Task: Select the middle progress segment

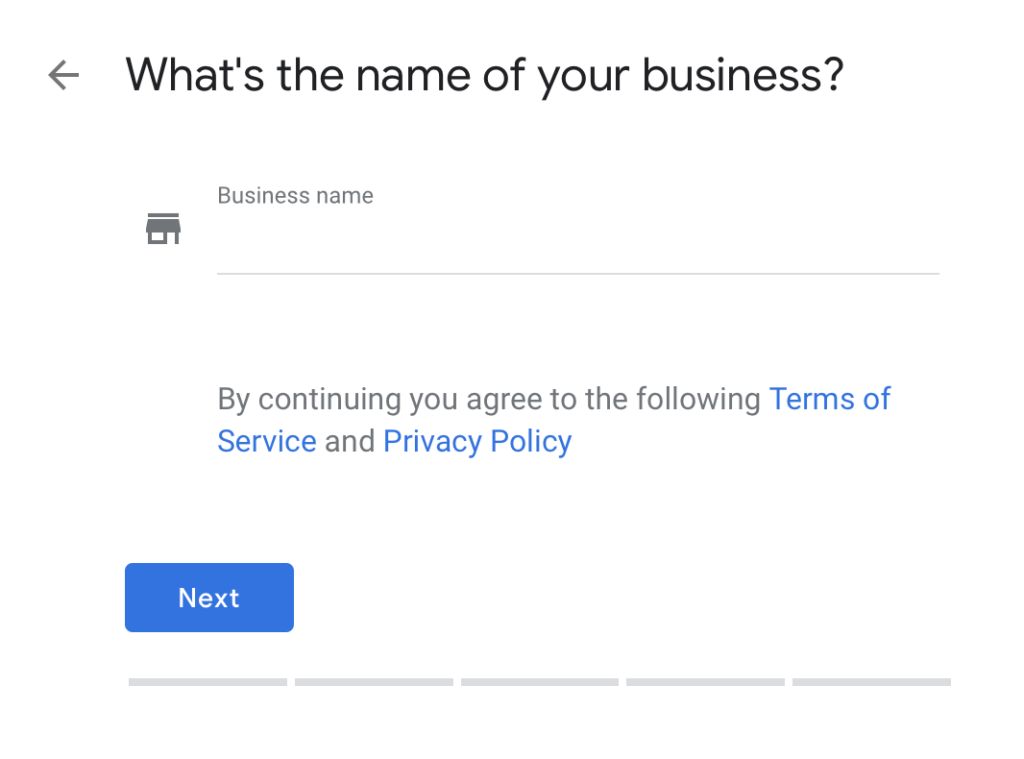Action: (x=539, y=682)
